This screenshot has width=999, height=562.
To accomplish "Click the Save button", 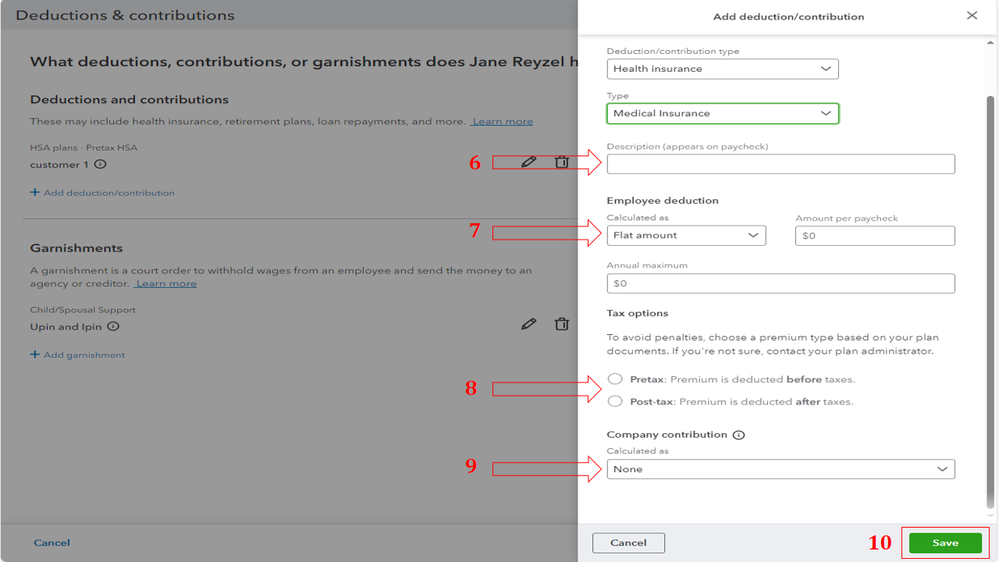I will coord(945,543).
